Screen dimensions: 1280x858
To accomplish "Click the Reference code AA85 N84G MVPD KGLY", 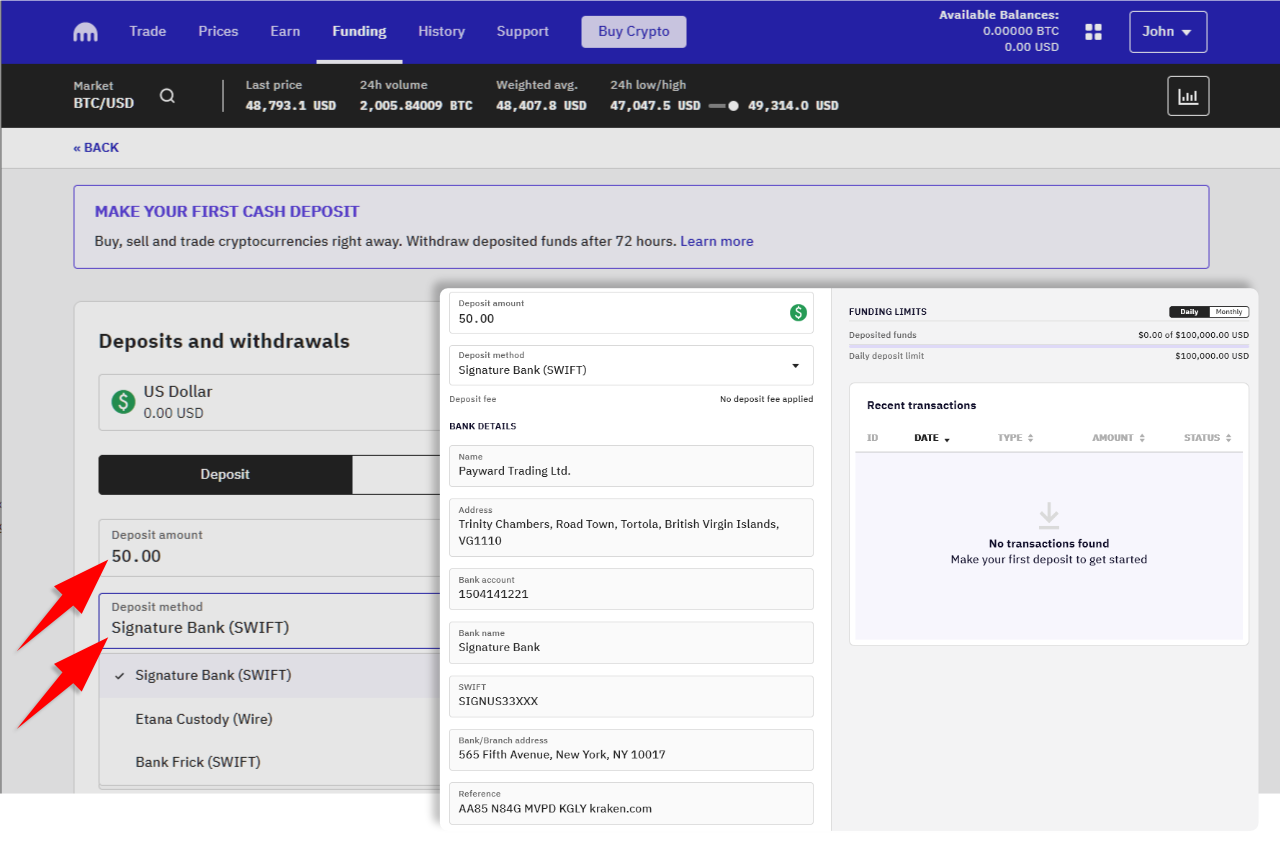I will [631, 803].
